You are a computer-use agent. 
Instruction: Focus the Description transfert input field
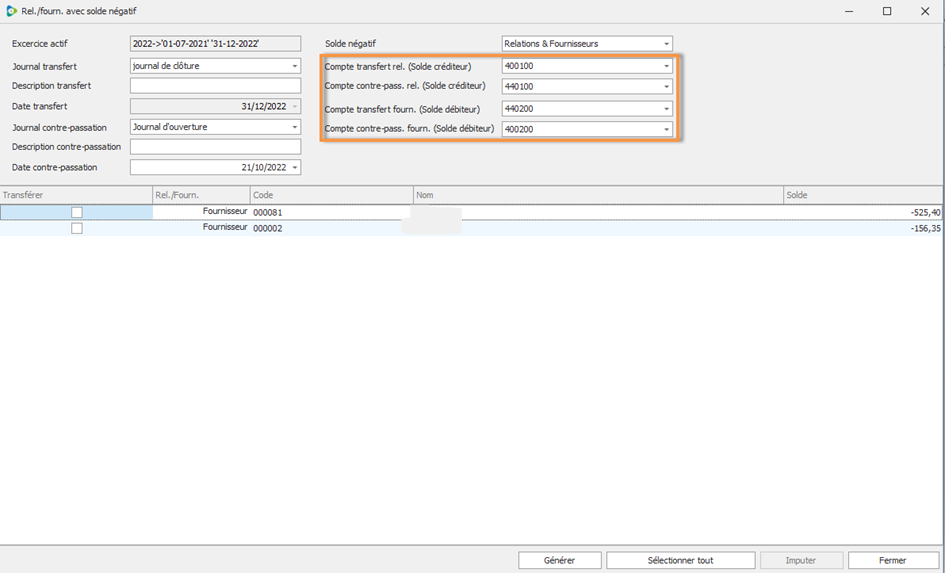click(x=215, y=86)
